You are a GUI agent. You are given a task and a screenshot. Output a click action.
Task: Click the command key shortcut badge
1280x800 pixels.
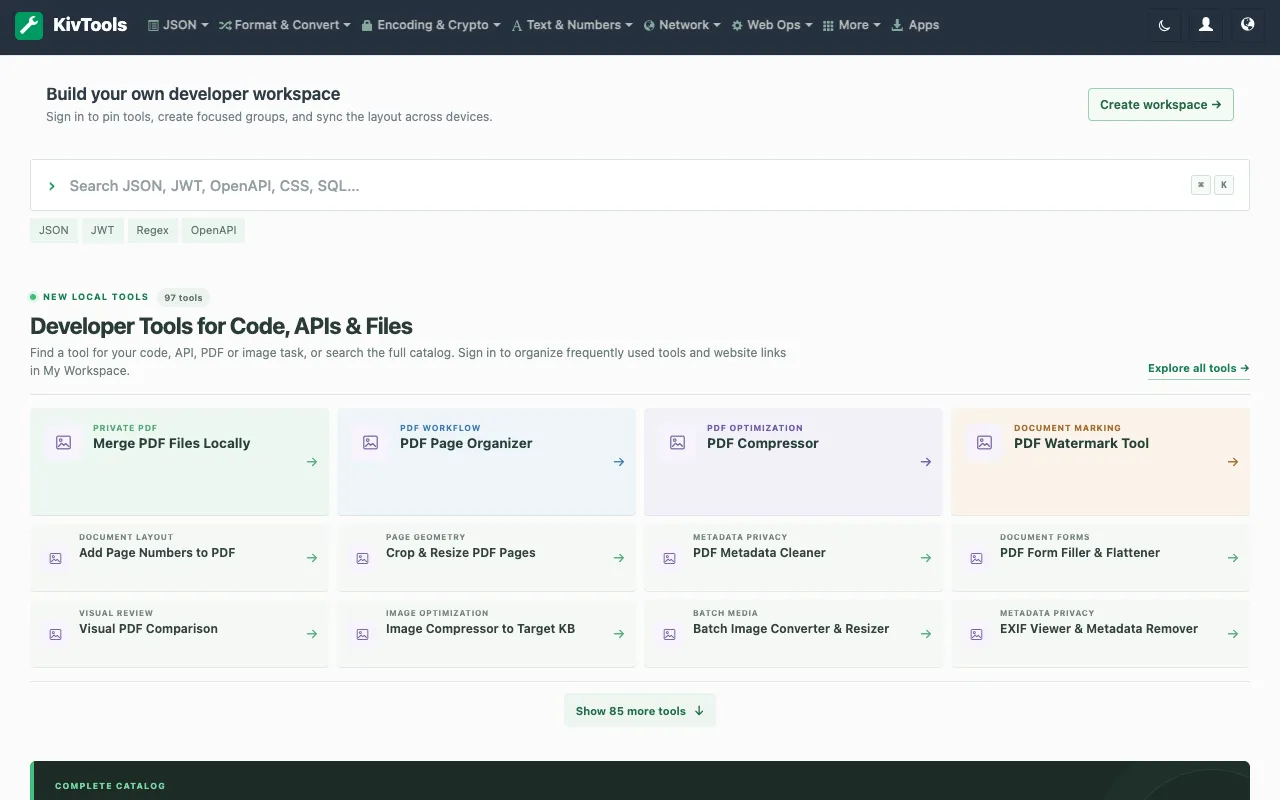1201,185
